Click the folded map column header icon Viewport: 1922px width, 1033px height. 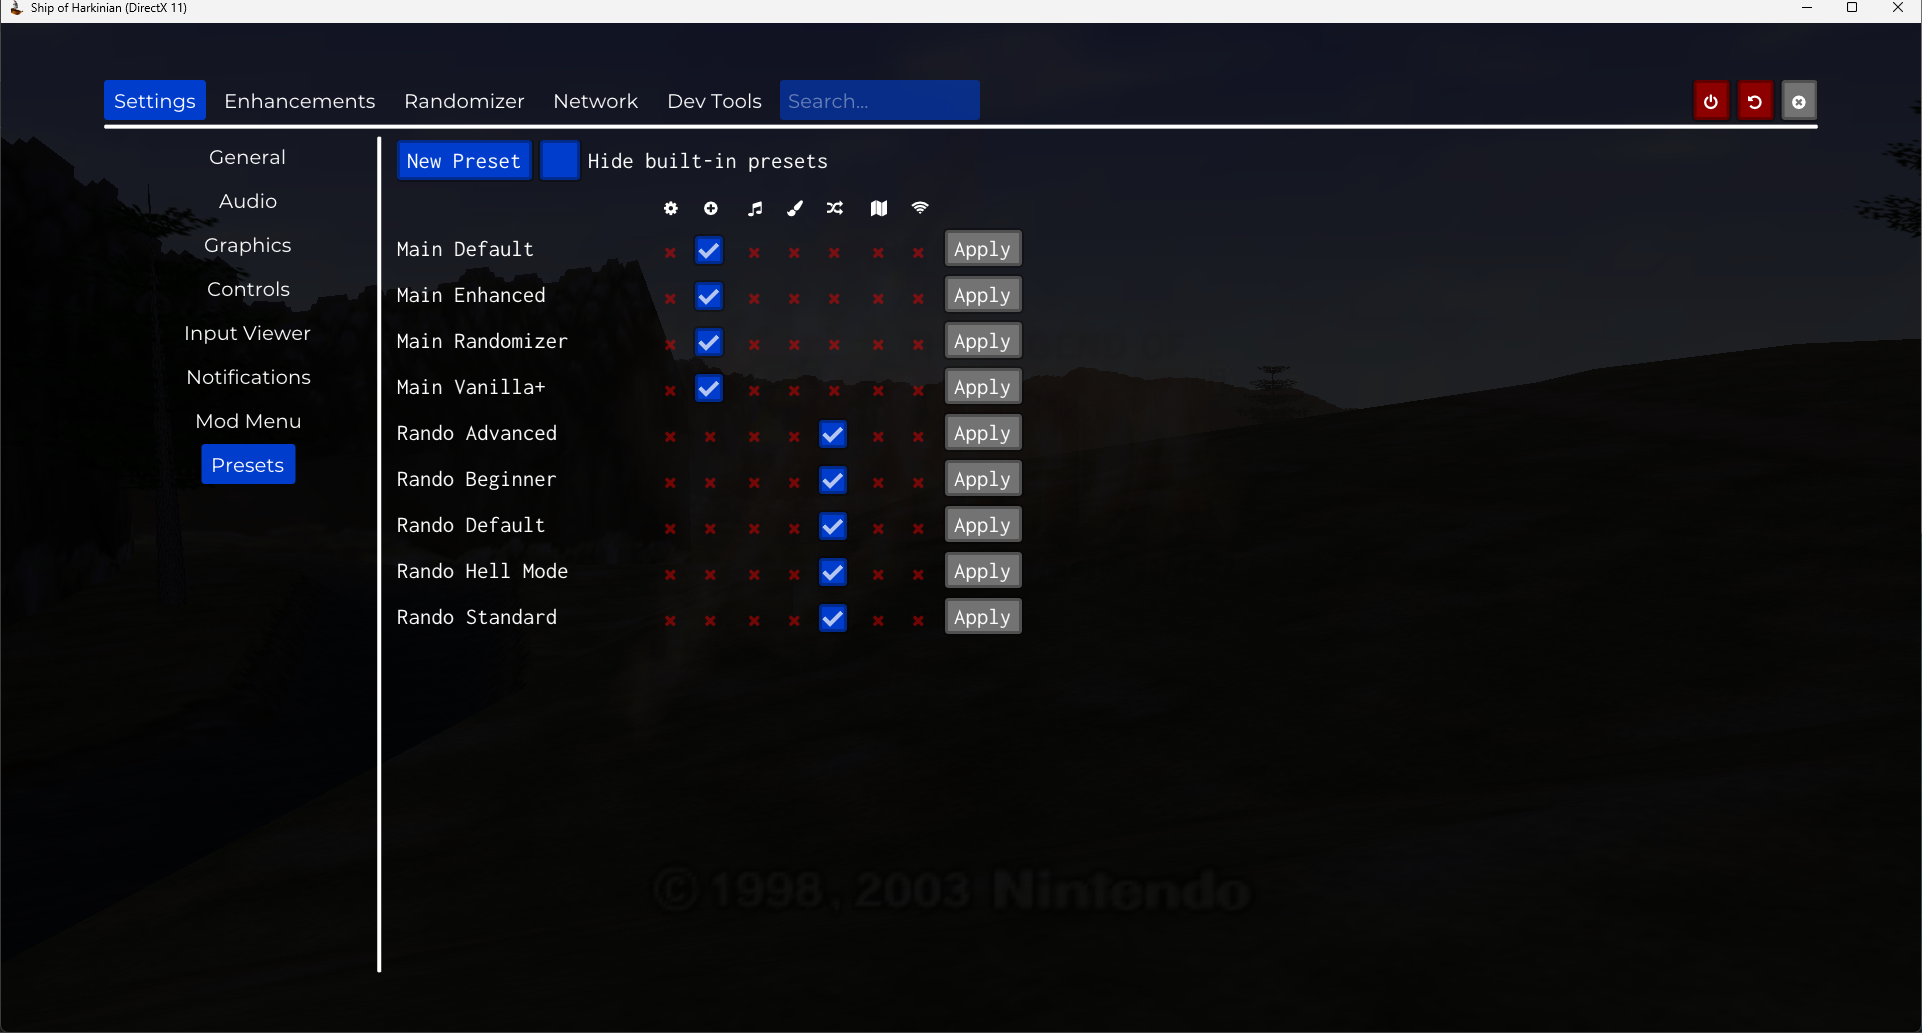click(878, 208)
